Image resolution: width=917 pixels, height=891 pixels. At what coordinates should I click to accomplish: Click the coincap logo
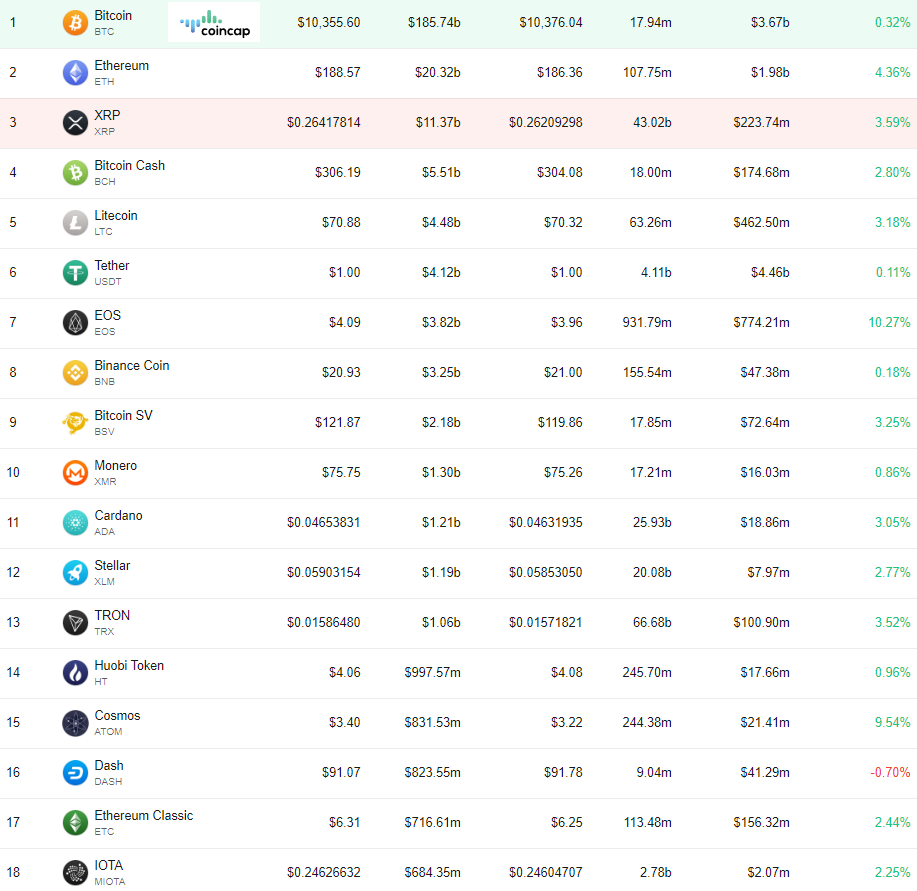click(214, 23)
